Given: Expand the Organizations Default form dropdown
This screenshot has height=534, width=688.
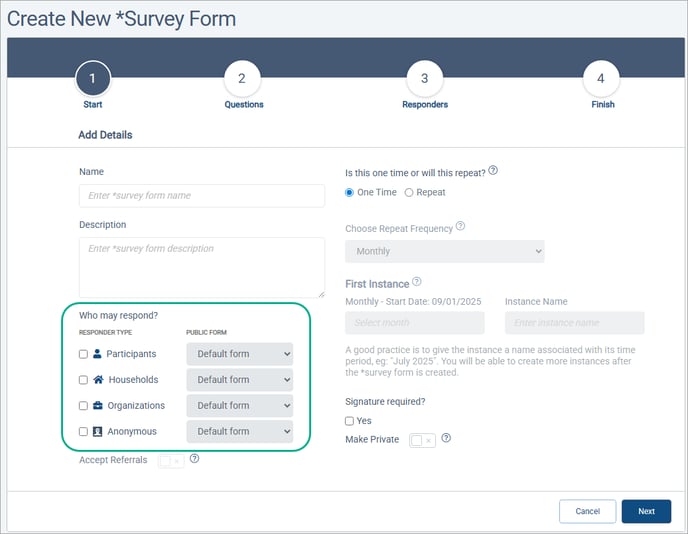Looking at the screenshot, I should (239, 406).
